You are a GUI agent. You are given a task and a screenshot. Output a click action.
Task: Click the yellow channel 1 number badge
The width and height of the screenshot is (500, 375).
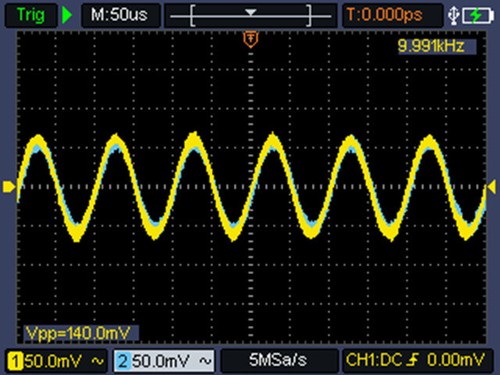pos(15,361)
